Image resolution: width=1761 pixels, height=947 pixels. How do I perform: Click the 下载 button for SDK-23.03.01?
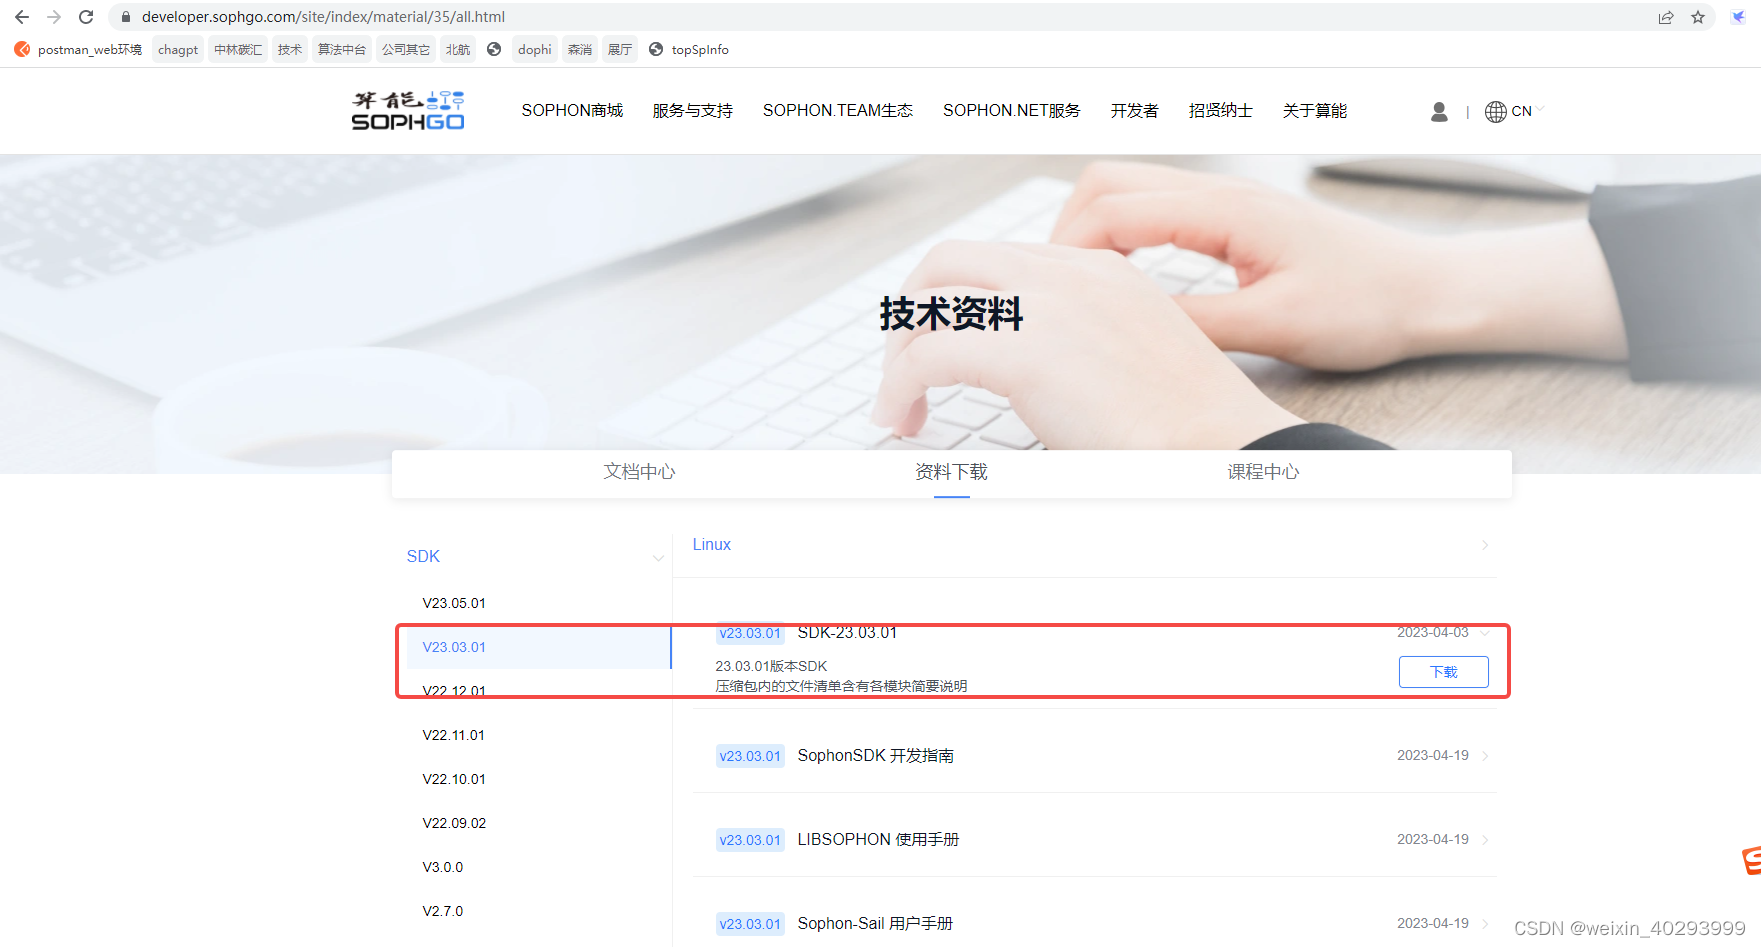(1443, 671)
